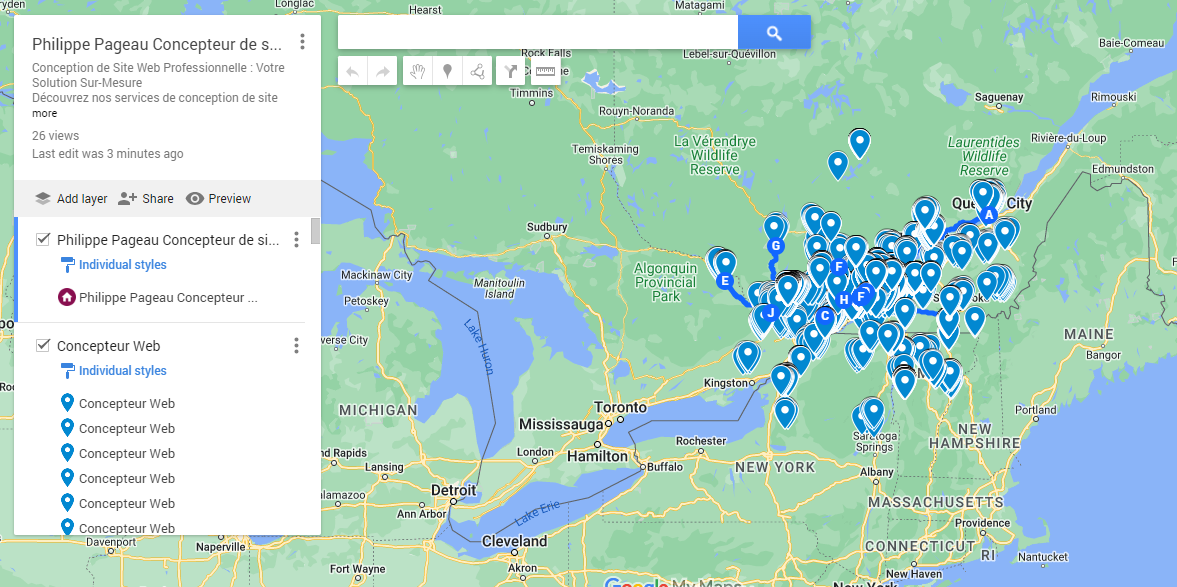
Task: Open Individual styles for Concepteur Web layer
Action: [122, 370]
